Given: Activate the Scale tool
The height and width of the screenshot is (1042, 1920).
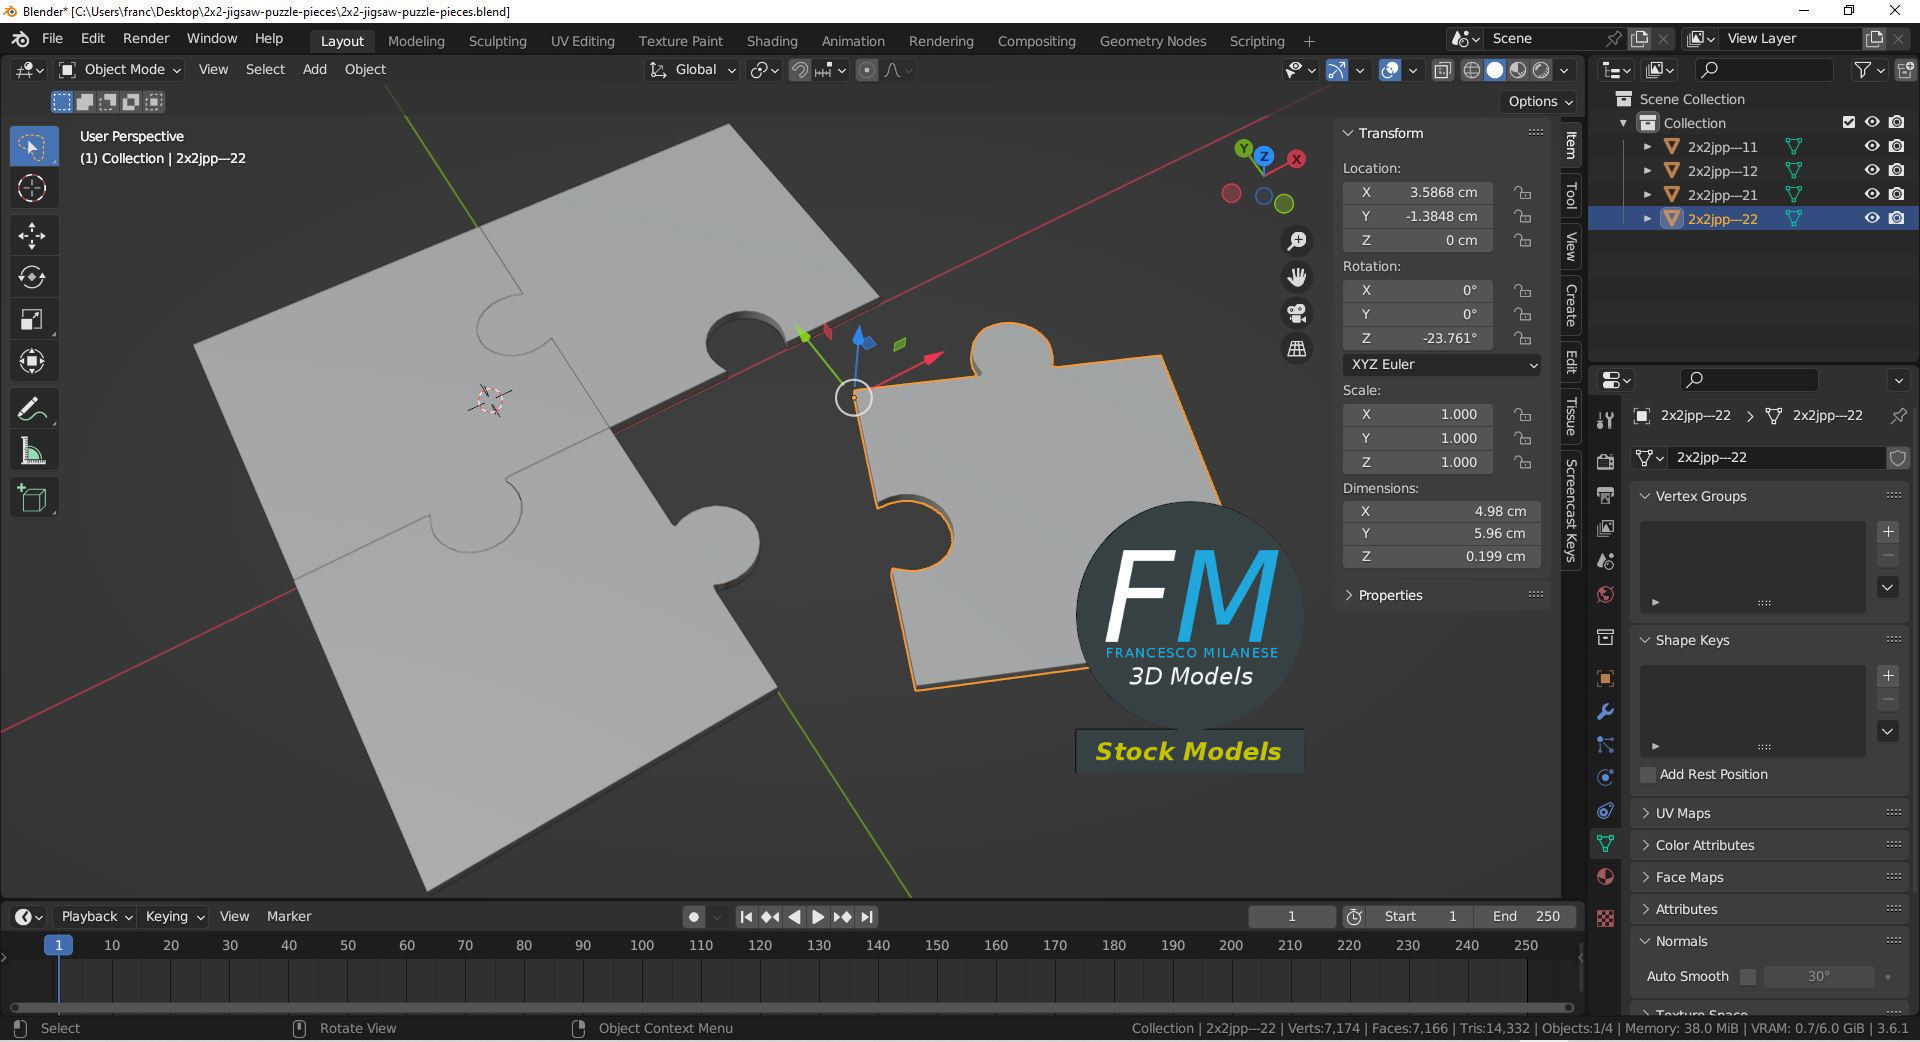Looking at the screenshot, I should (x=32, y=319).
